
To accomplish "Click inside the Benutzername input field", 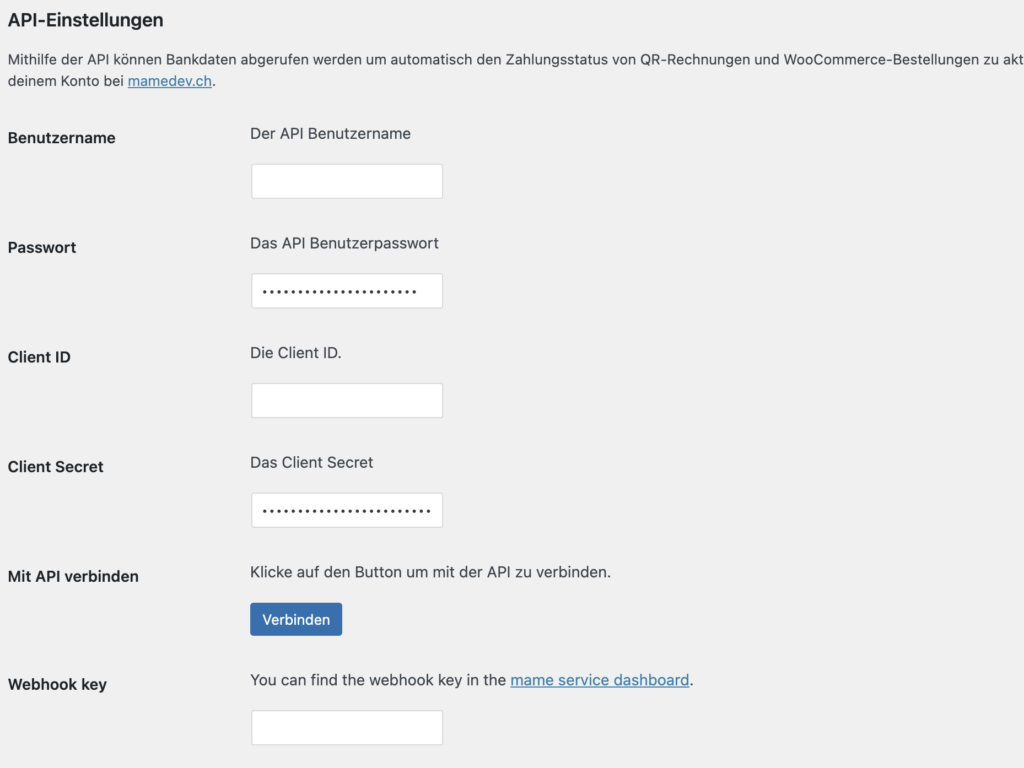I will coord(346,181).
